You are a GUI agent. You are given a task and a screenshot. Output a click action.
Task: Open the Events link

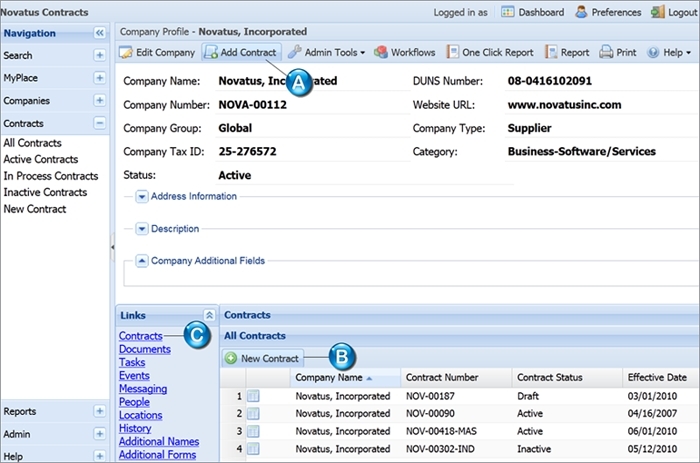pos(134,375)
